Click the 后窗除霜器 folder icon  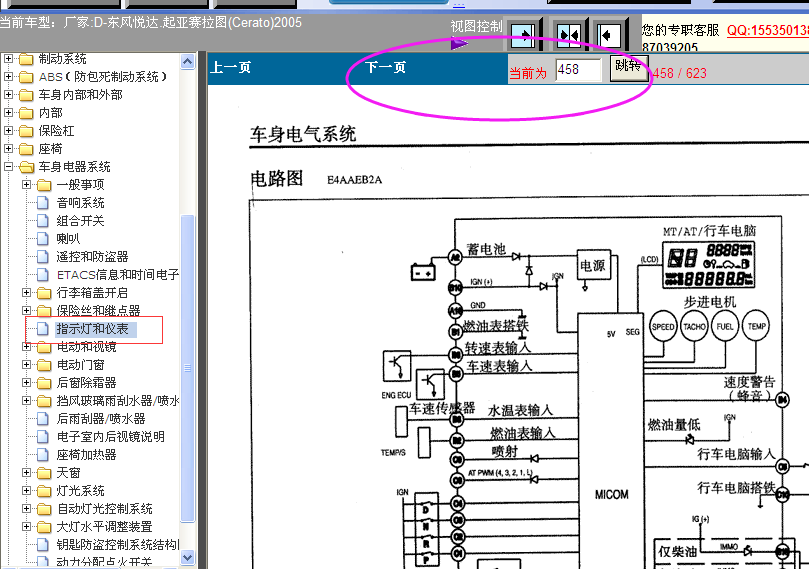point(44,383)
